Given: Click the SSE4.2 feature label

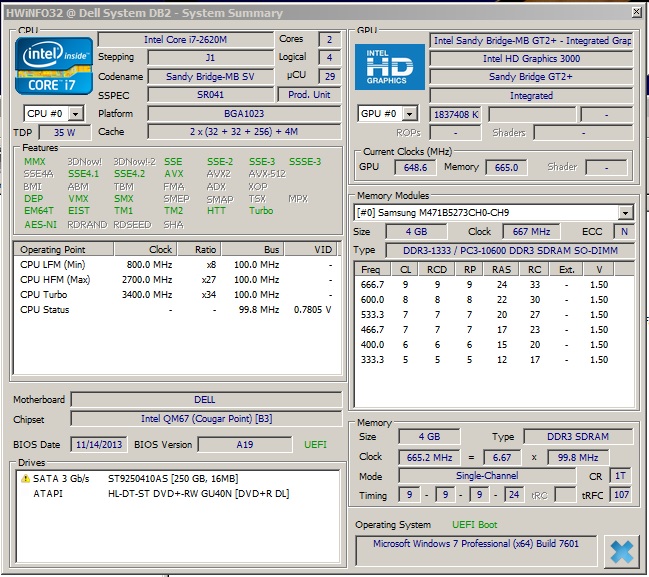Looking at the screenshot, I should click(129, 174).
